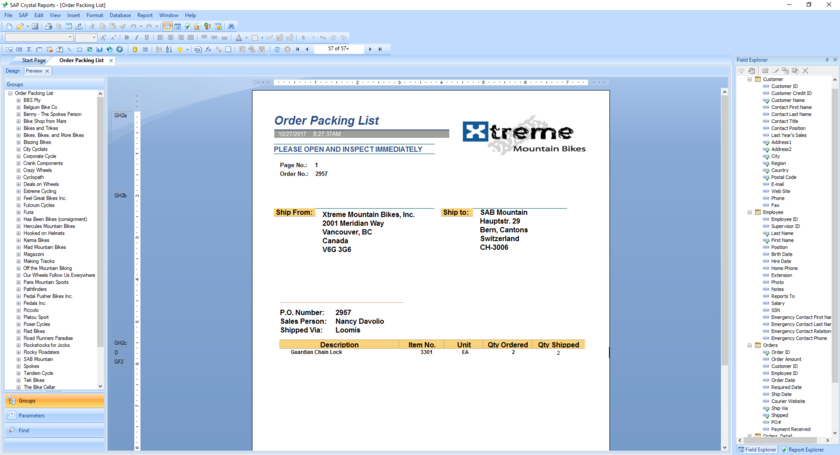Viewport: 840px width, 455px height.
Task: Collapse the Order Packing List root node
Action: click(x=10, y=93)
